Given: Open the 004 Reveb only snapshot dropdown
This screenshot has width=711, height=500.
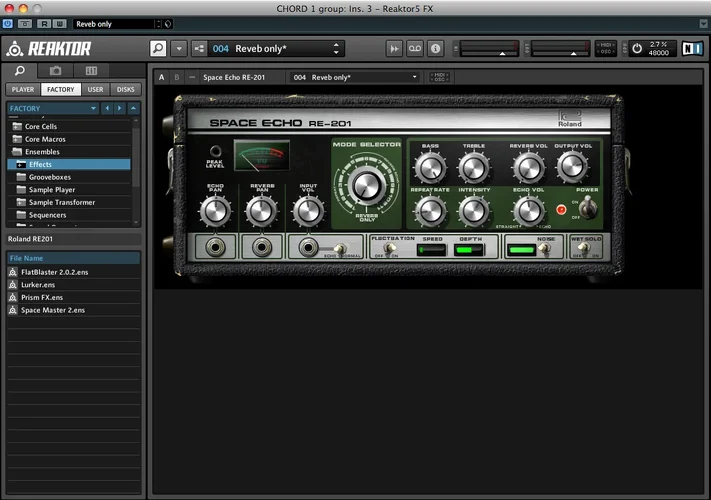Looking at the screenshot, I should (277, 48).
